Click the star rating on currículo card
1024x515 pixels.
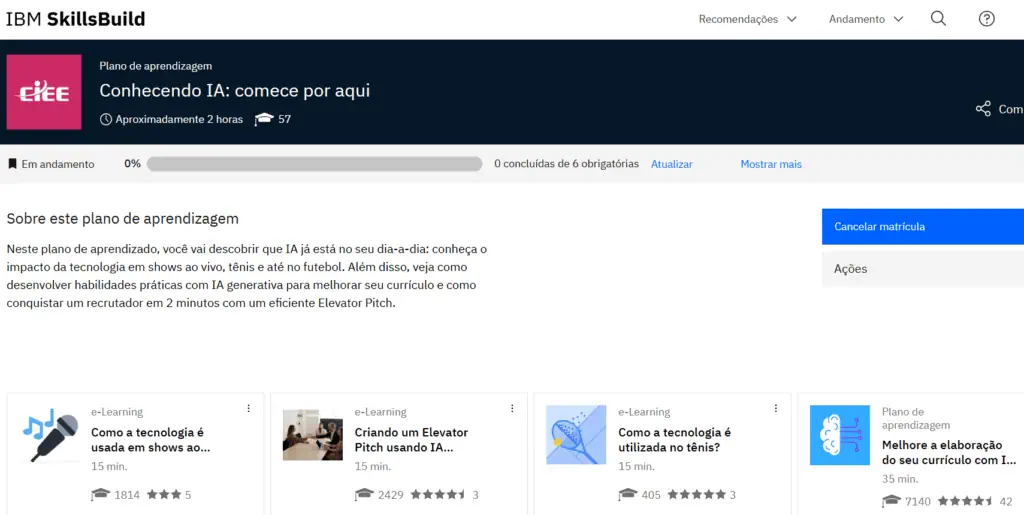(966, 501)
